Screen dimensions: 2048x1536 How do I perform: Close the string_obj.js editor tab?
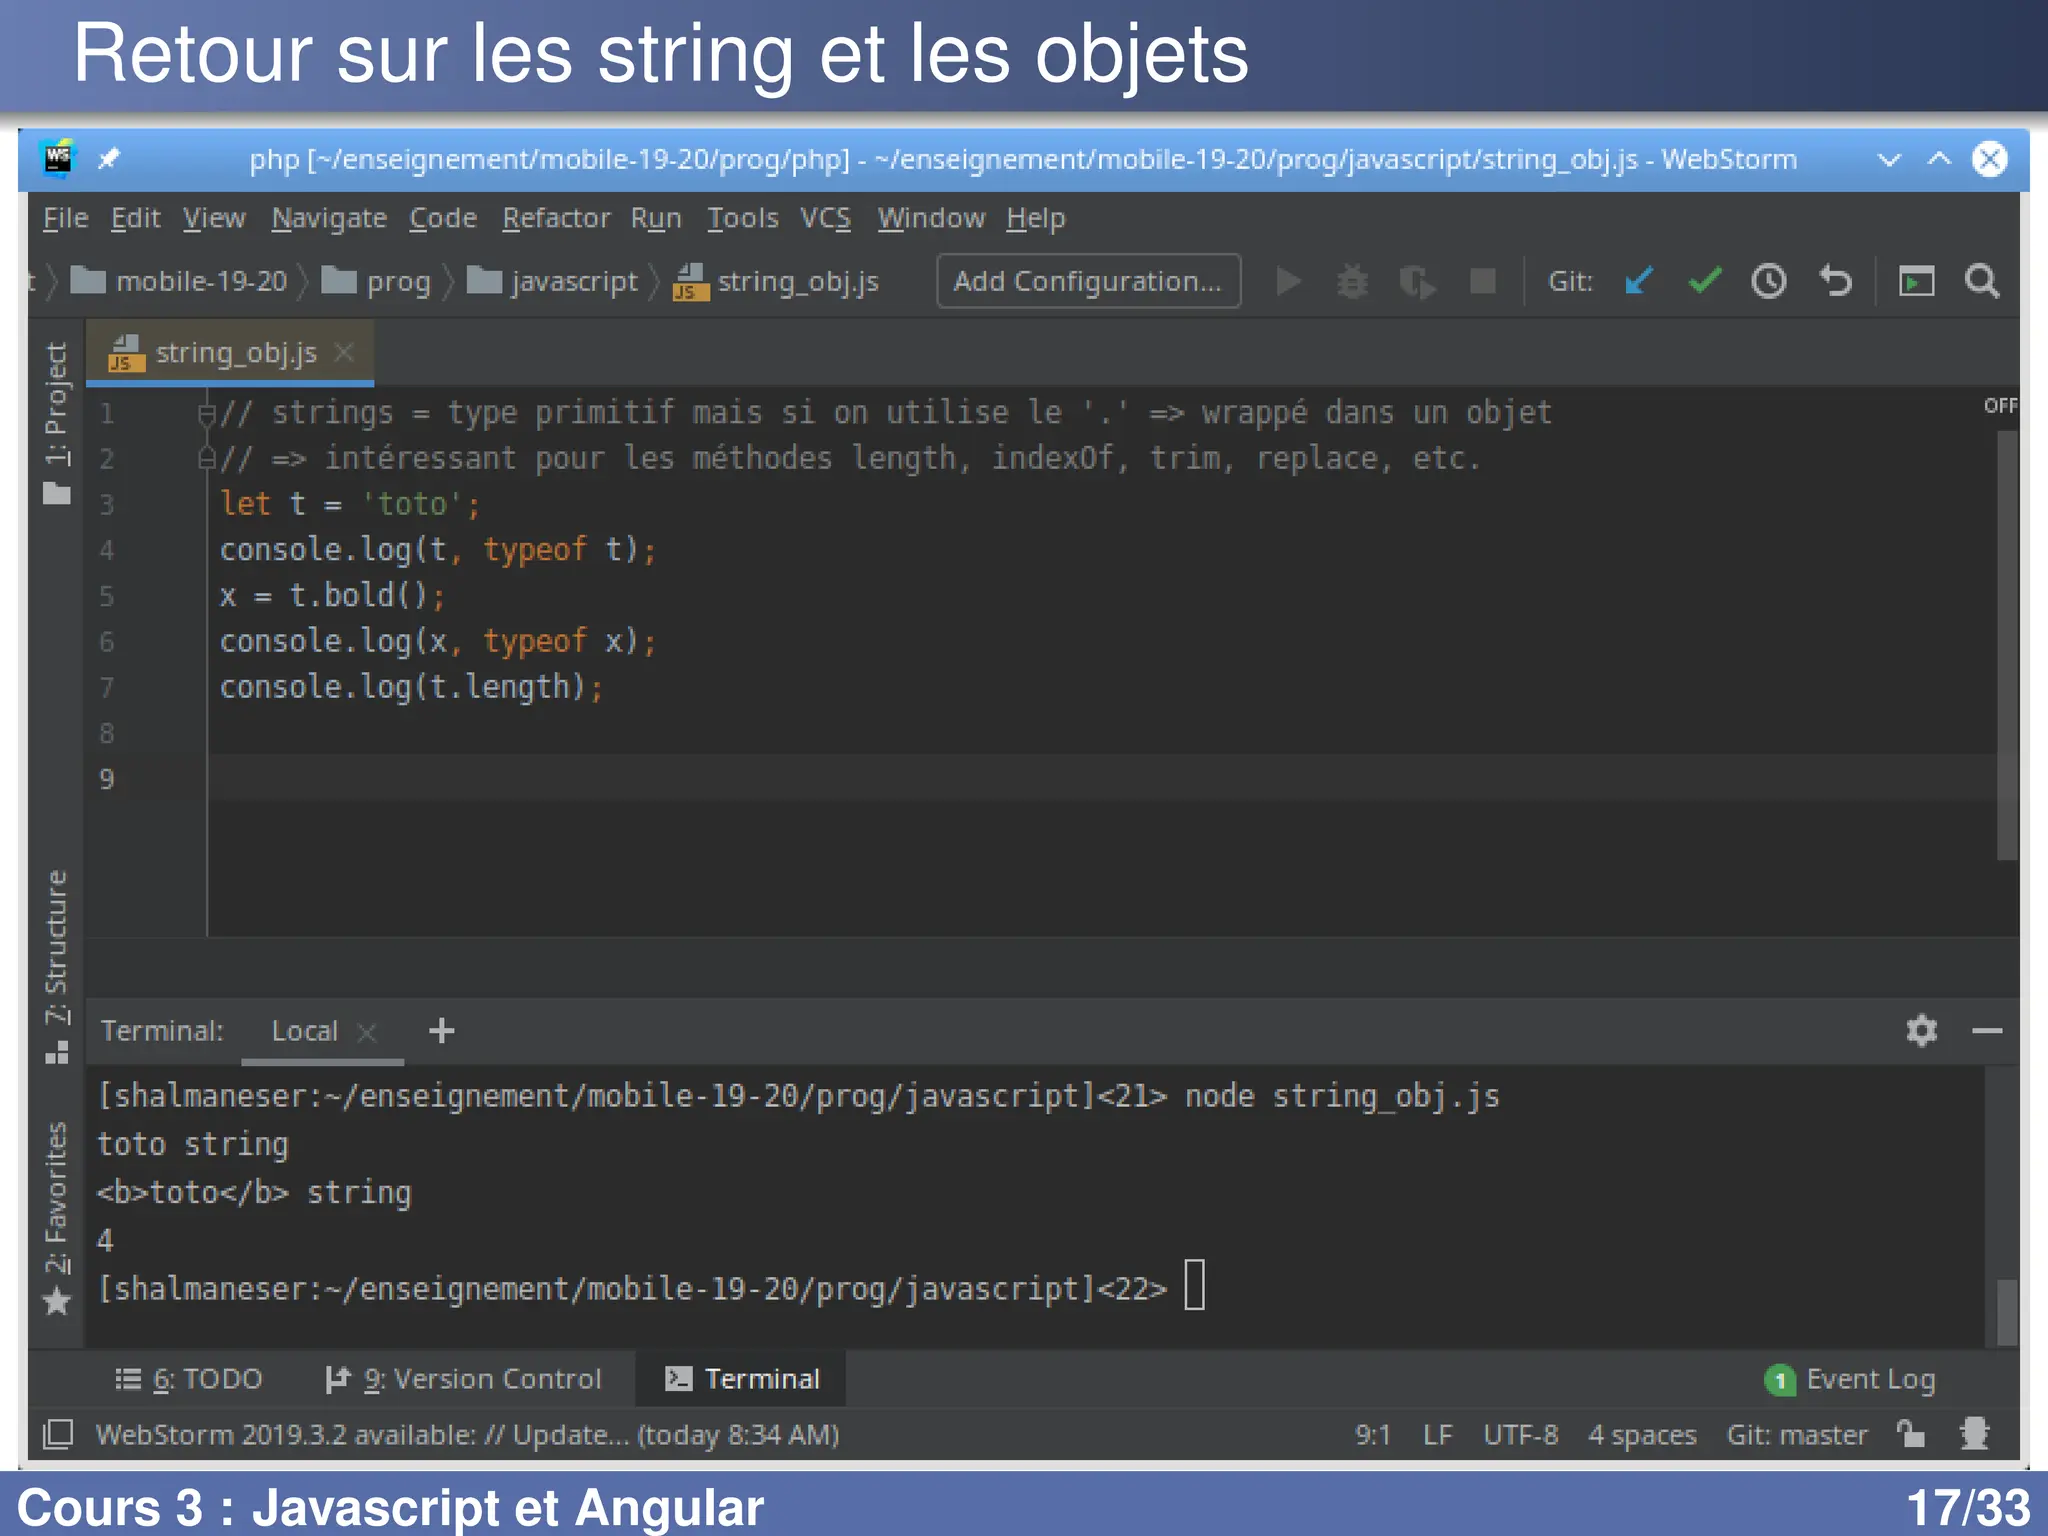click(343, 353)
